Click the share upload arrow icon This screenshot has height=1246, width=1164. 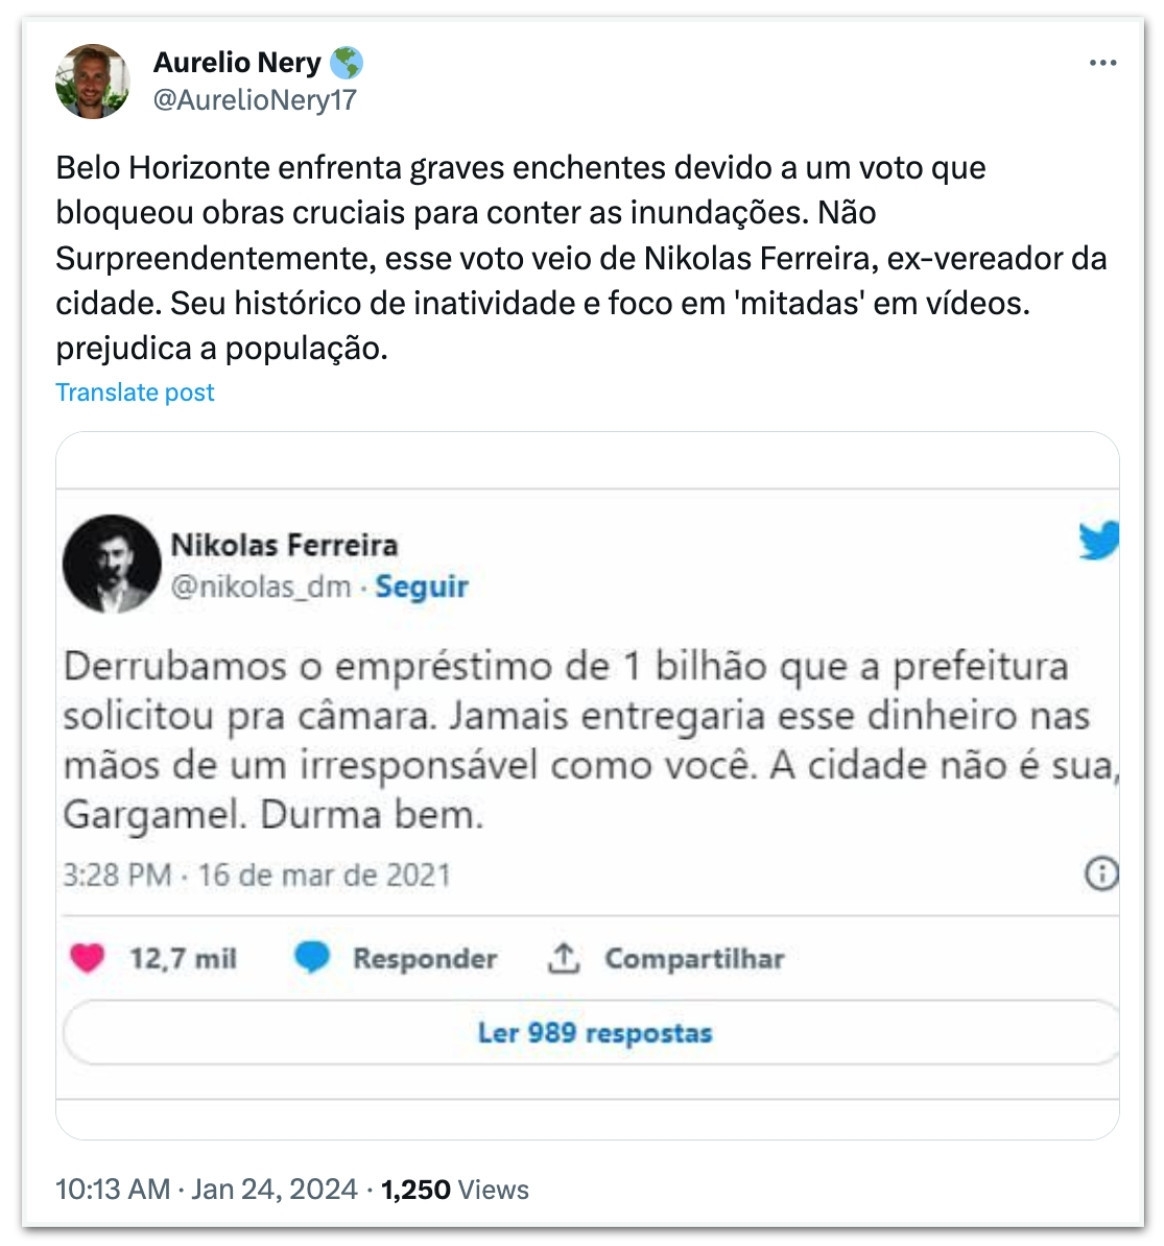[564, 958]
